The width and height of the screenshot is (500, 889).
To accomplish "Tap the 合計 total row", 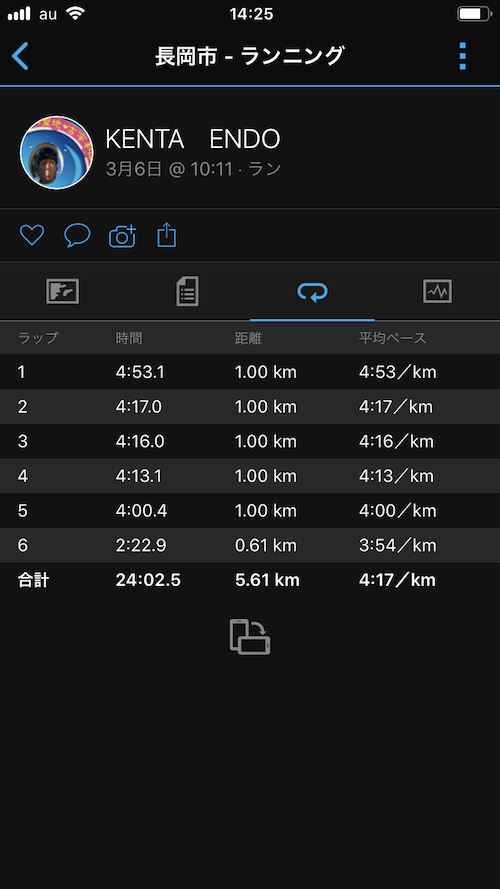I will point(250,580).
